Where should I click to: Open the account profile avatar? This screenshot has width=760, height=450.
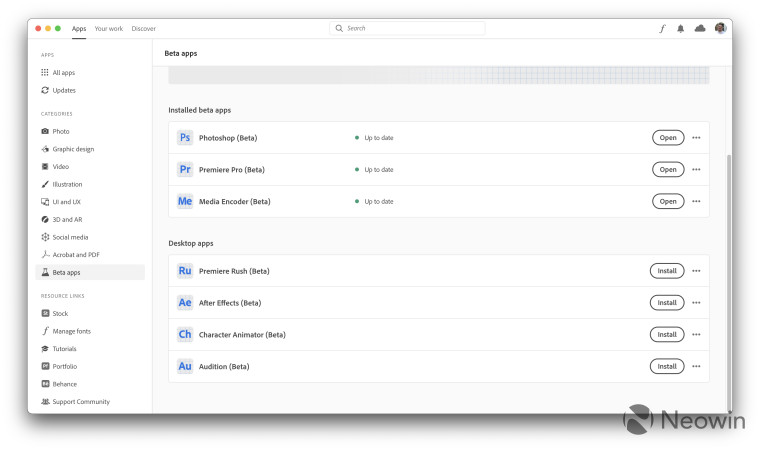(720, 28)
